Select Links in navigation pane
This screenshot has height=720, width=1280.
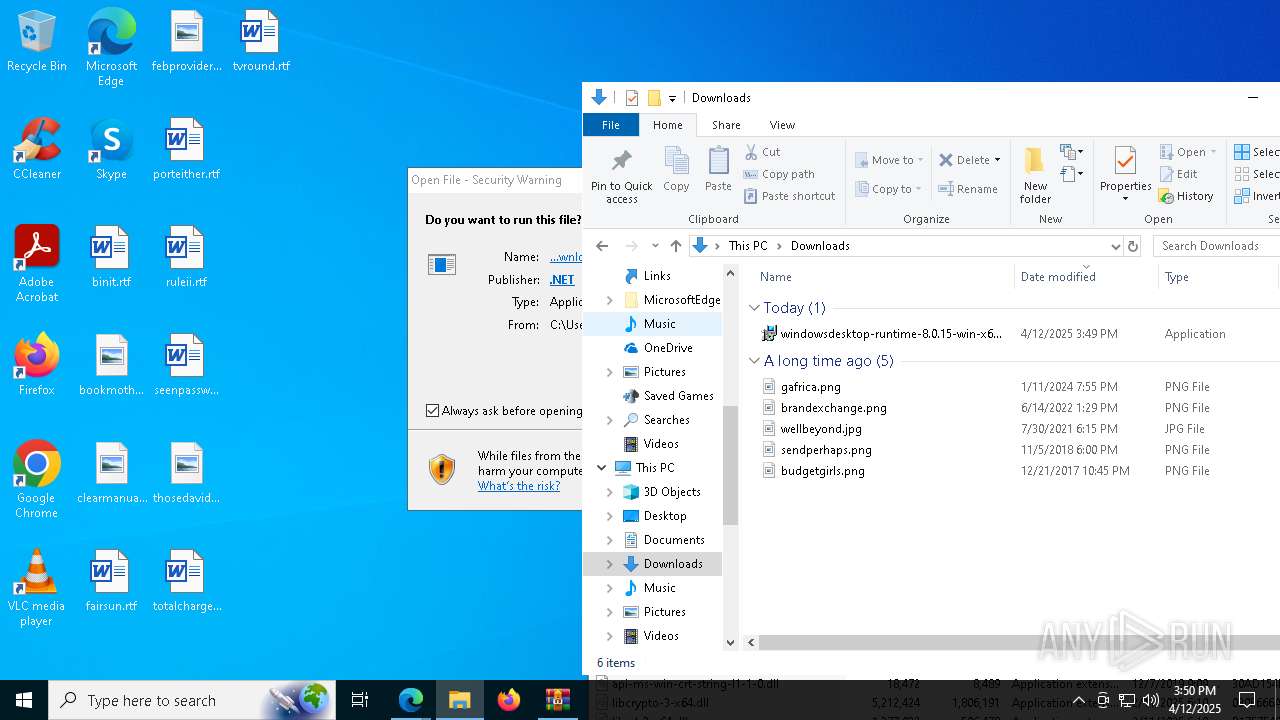(656, 276)
